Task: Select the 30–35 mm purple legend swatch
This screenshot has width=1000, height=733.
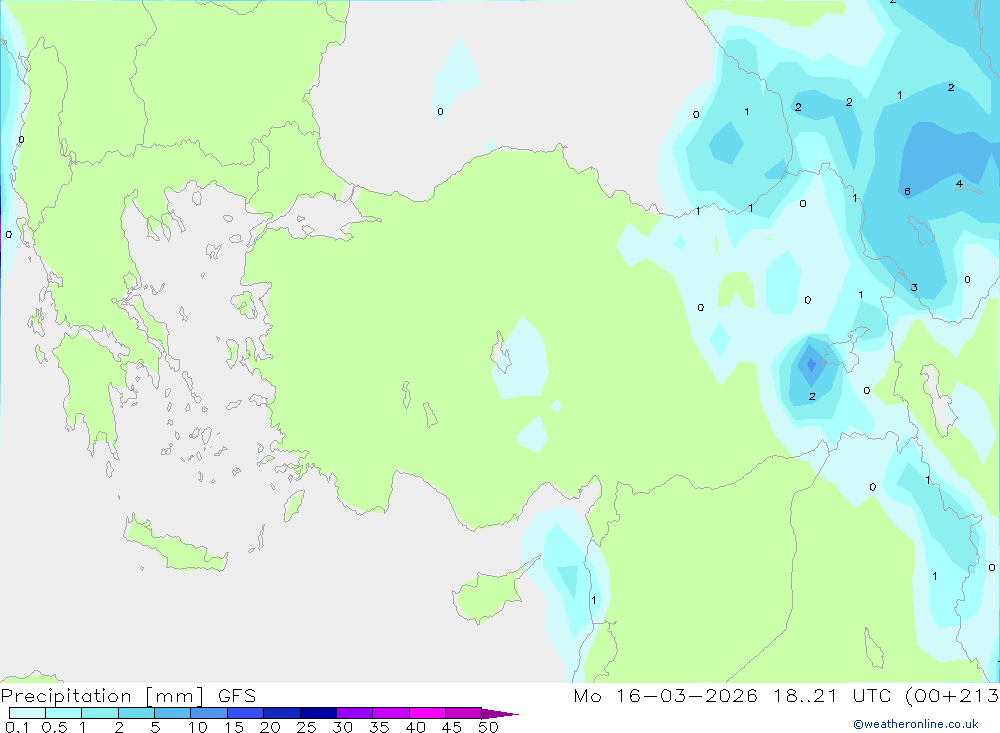Action: click(x=354, y=713)
